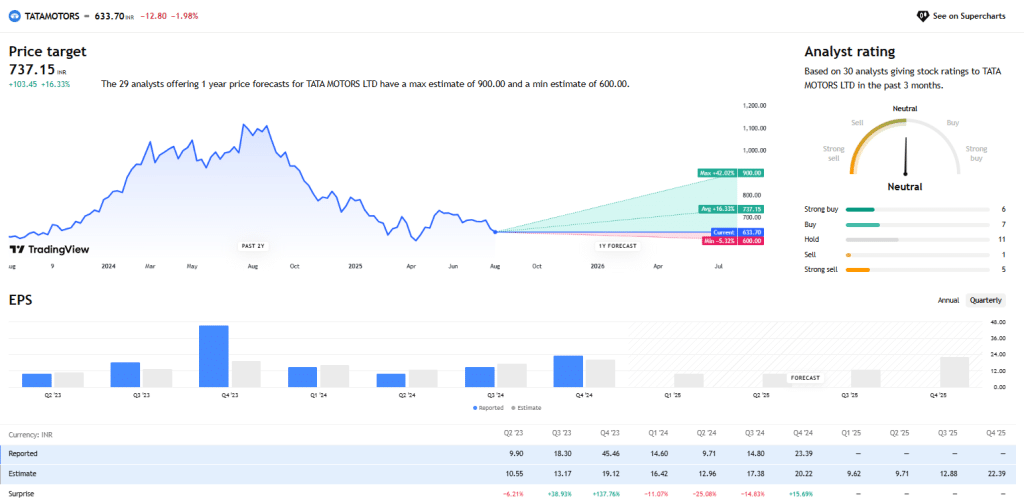Click the Q4 '24 reported EPS bar
This screenshot has width=1024, height=503.
(568, 372)
